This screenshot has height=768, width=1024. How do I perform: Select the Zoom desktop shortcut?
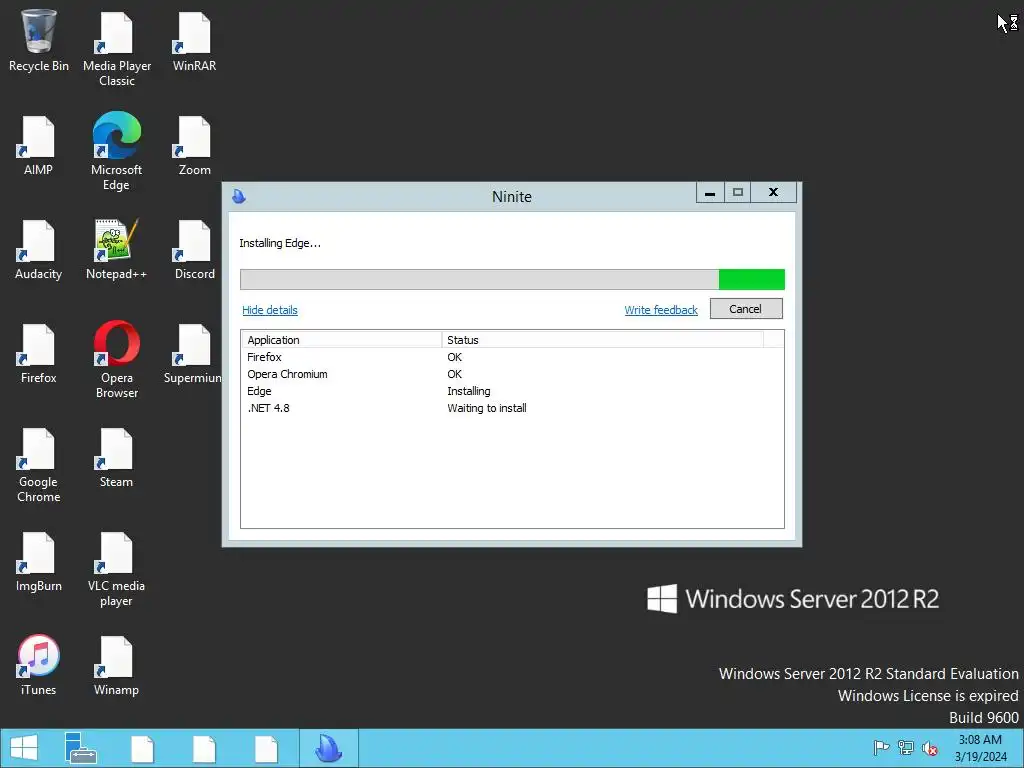194,145
